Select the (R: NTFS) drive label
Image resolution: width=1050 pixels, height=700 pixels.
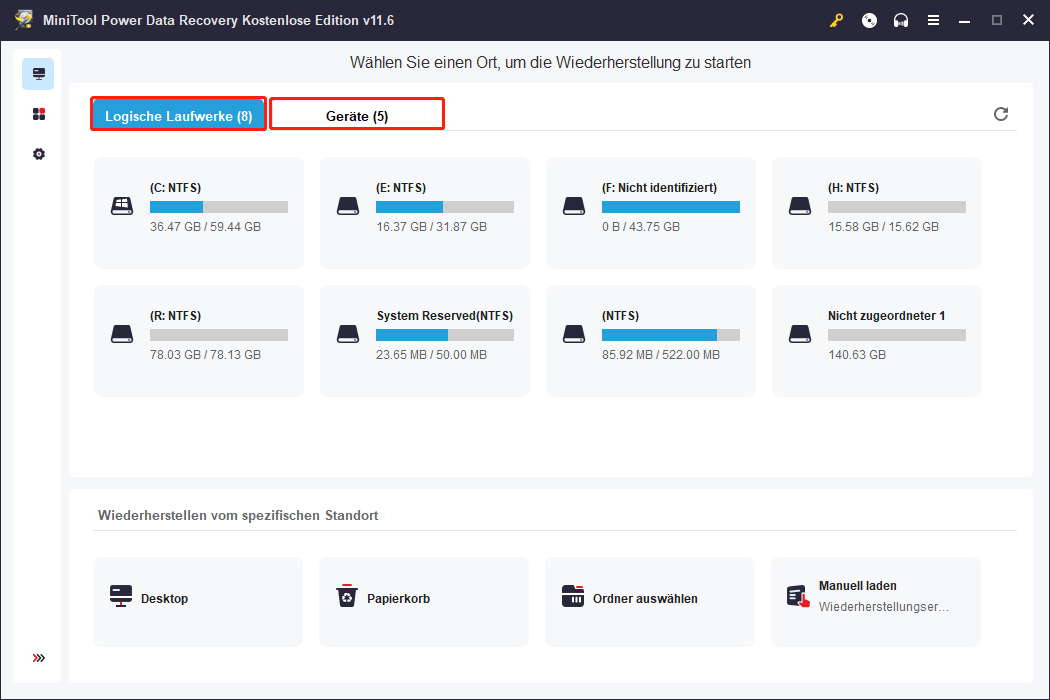coord(175,316)
